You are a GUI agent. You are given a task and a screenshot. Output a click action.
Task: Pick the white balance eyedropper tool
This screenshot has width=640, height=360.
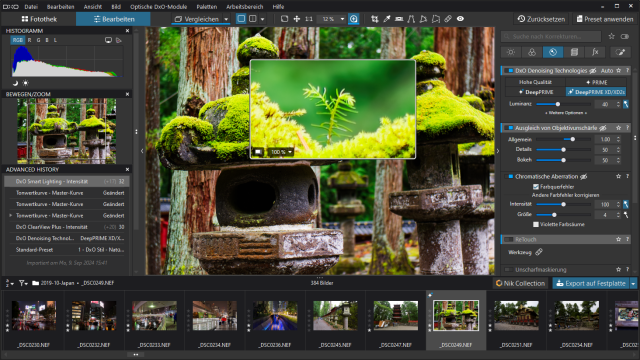tap(387, 19)
